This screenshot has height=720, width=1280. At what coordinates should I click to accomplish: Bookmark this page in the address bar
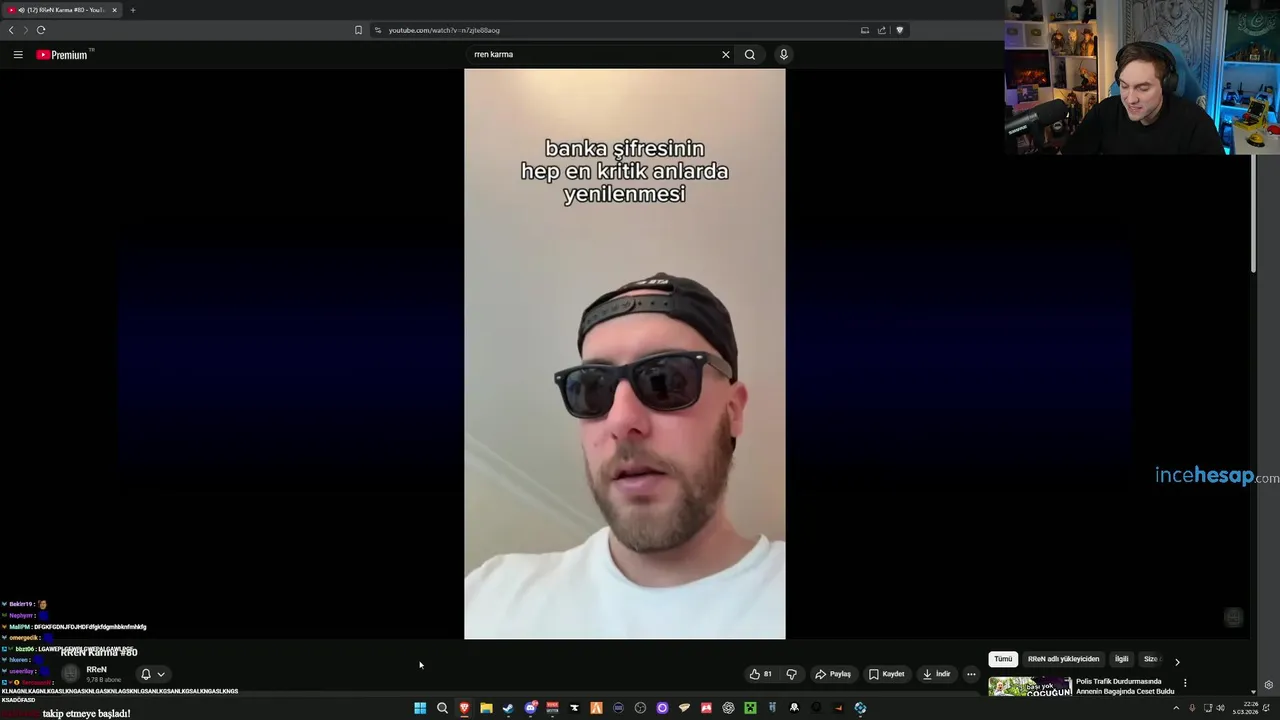[x=358, y=30]
